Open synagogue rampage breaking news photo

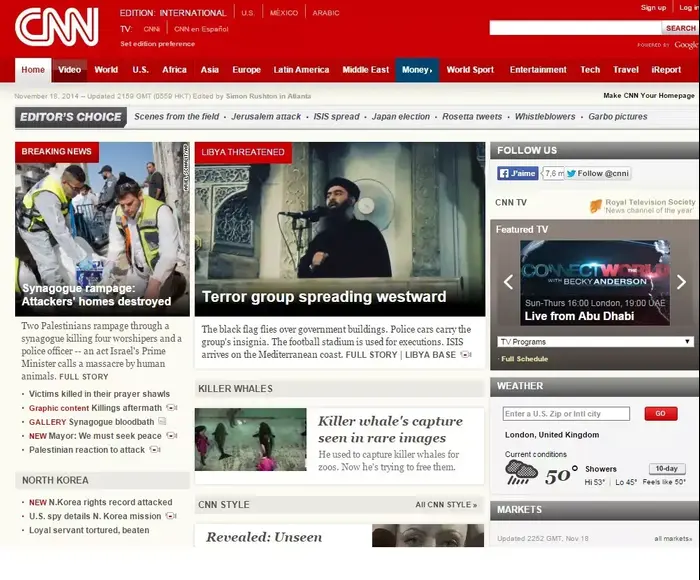coord(102,229)
